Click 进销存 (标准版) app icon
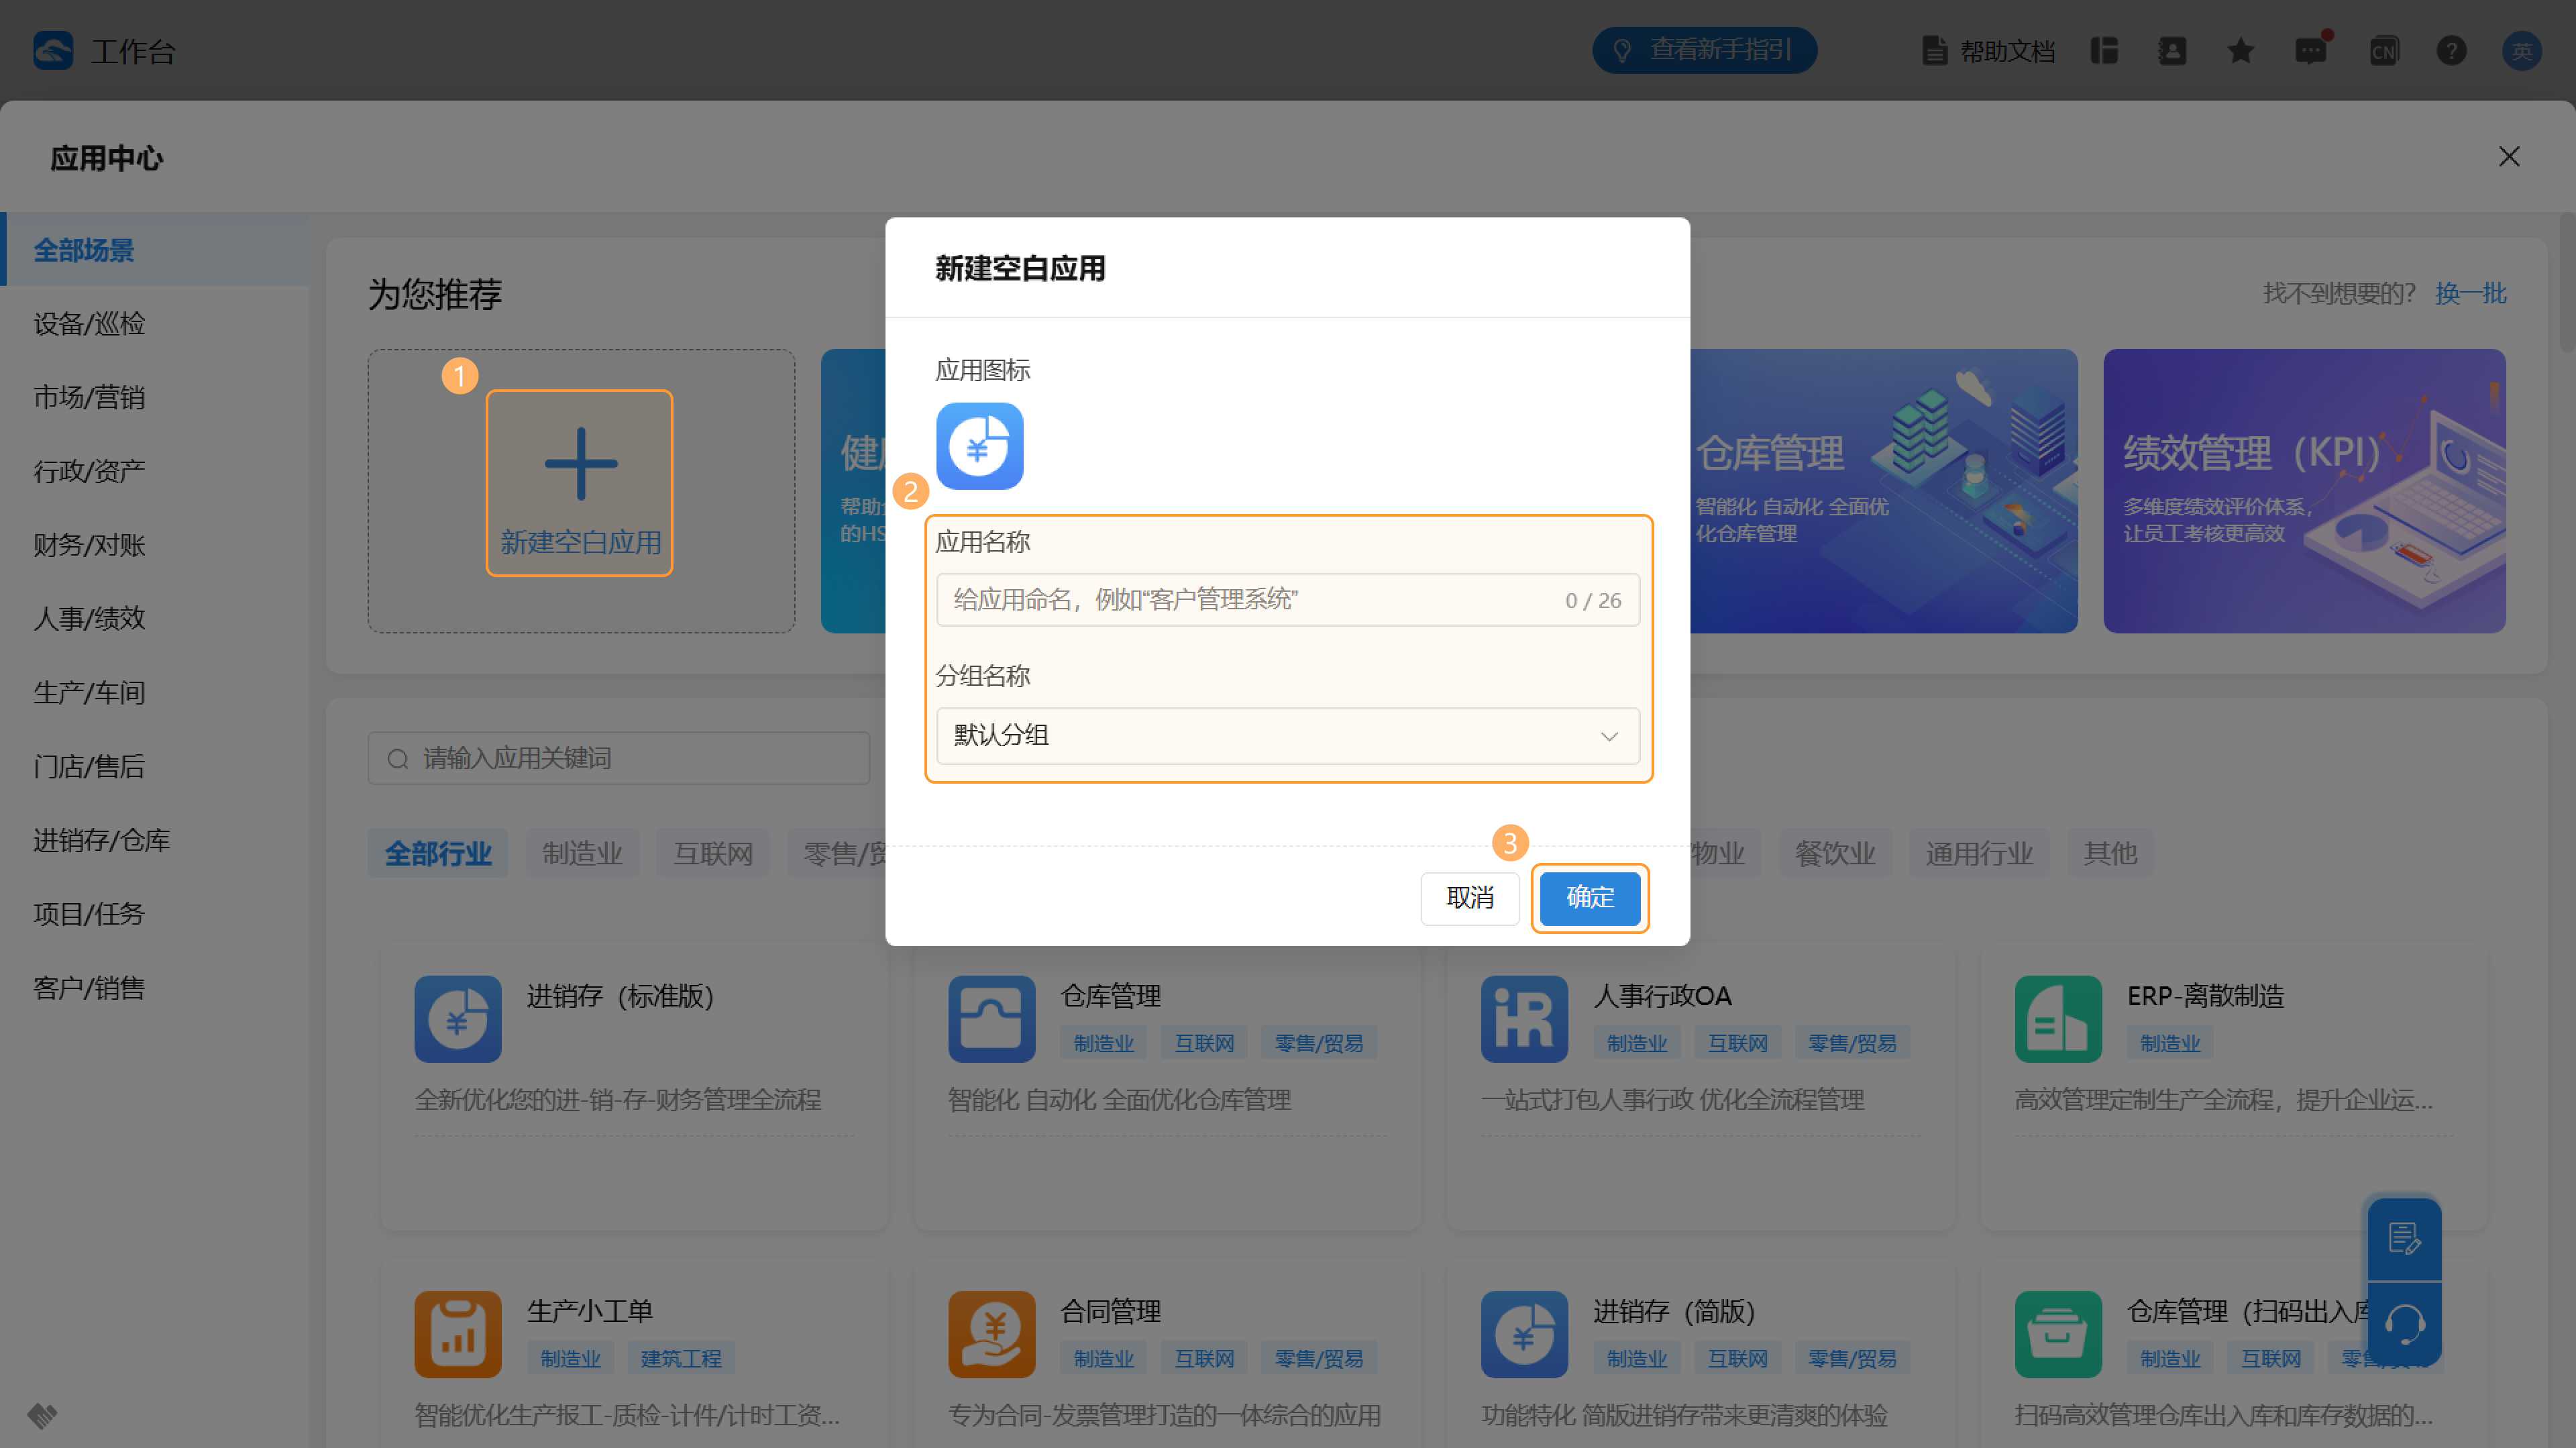The image size is (2576, 1448). point(458,1019)
